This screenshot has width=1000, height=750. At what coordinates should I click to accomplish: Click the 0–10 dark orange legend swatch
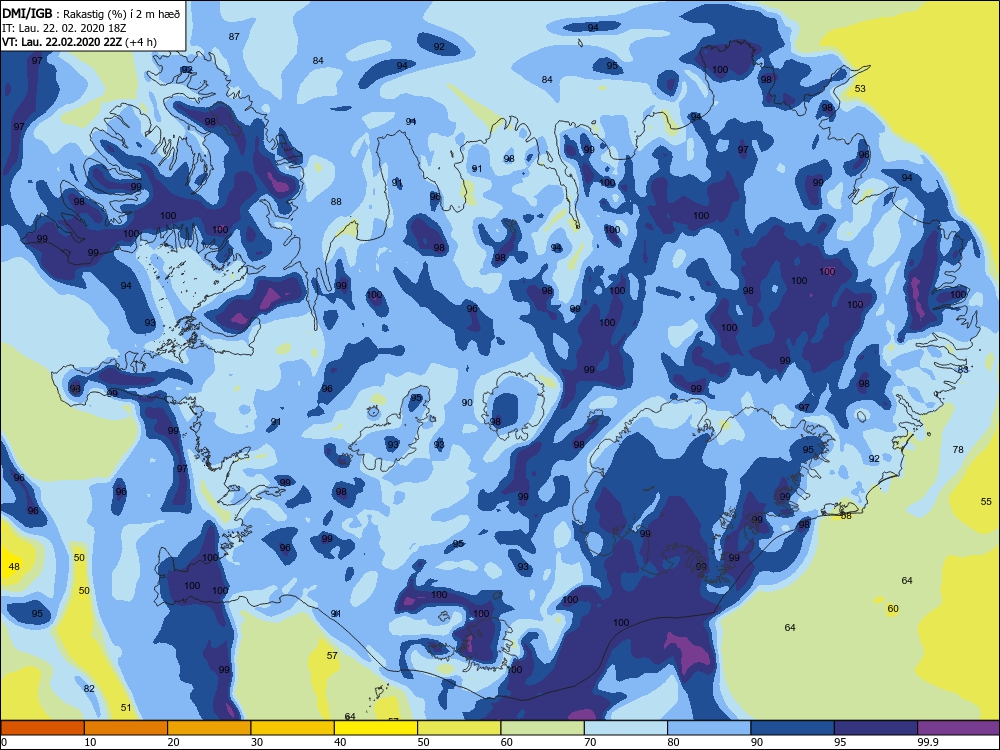click(42, 728)
